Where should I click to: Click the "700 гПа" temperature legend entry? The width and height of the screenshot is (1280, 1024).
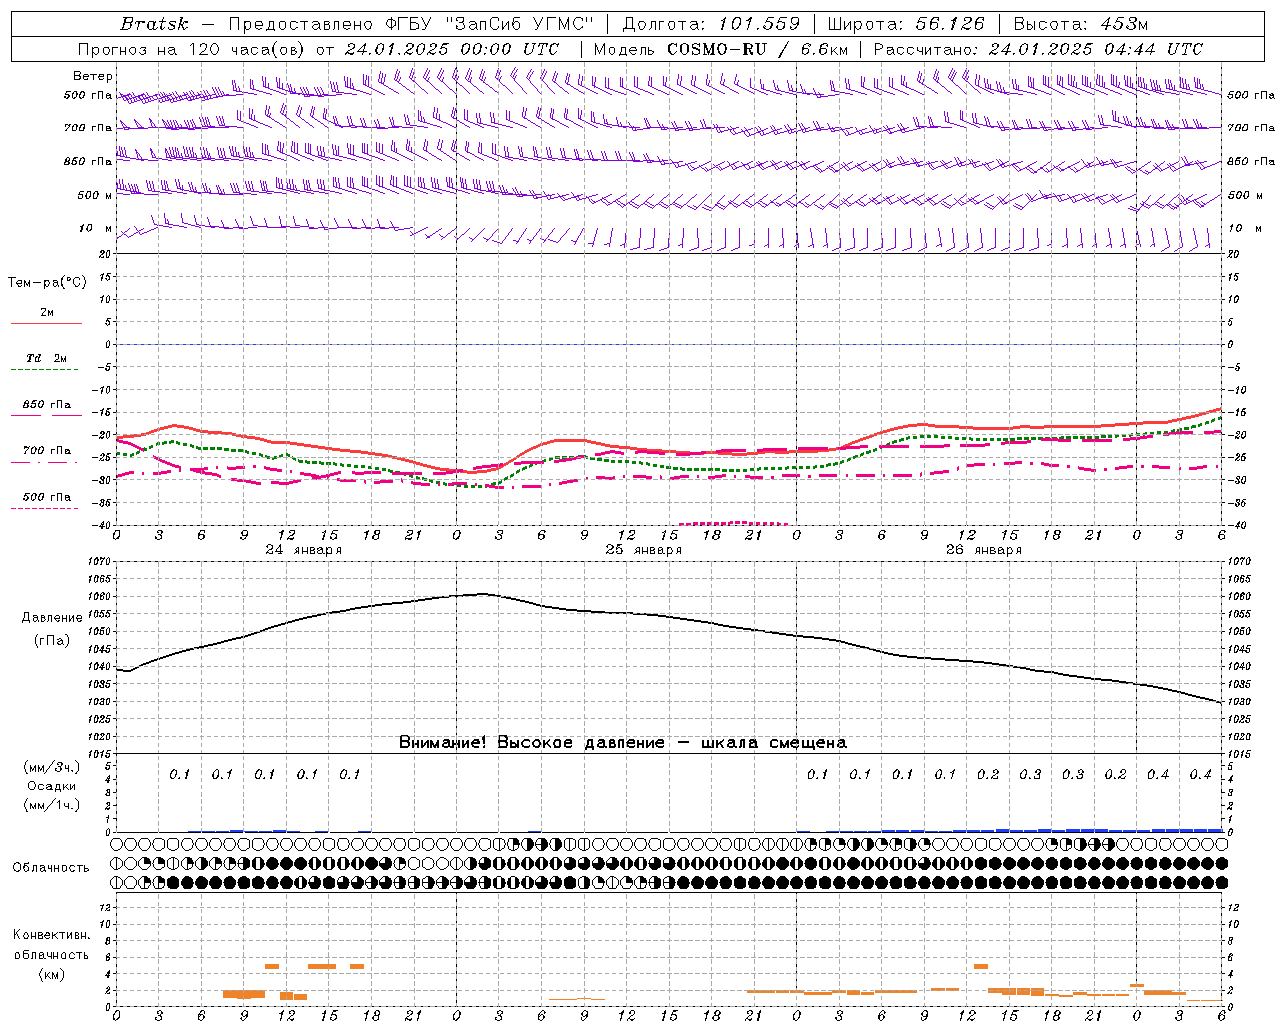(46, 450)
